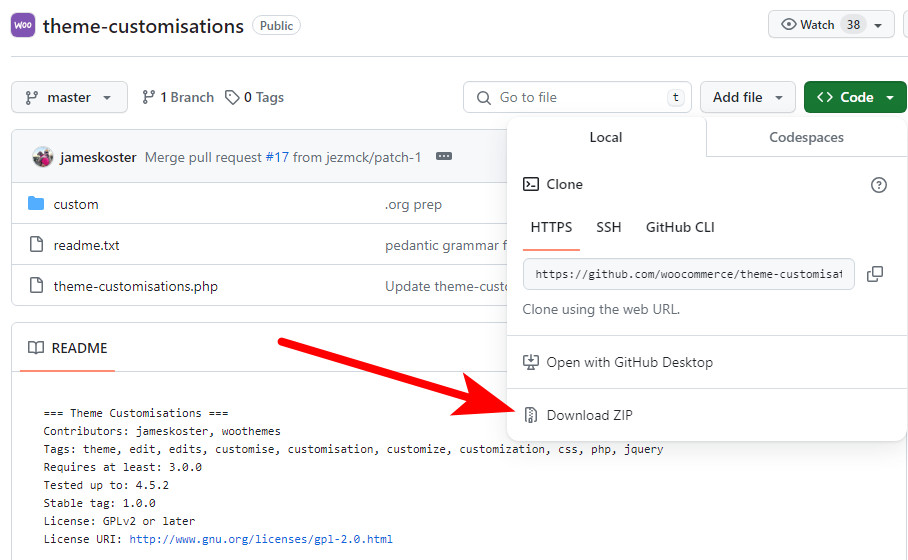908x560 pixels.
Task: Click the clone help question mark icon
Action: 878,185
